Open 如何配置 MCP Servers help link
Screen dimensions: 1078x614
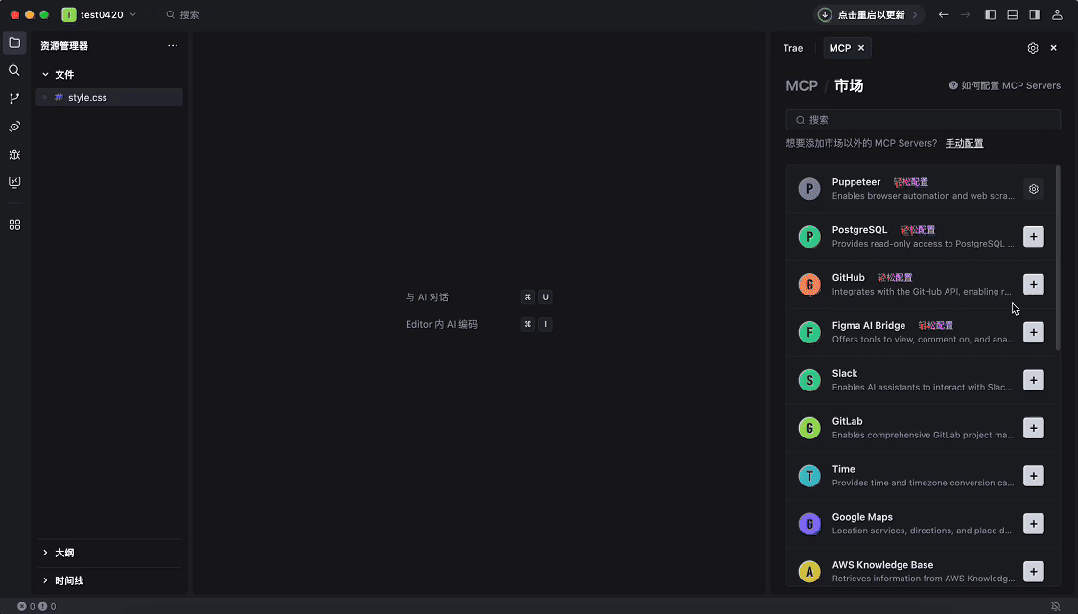[1004, 86]
